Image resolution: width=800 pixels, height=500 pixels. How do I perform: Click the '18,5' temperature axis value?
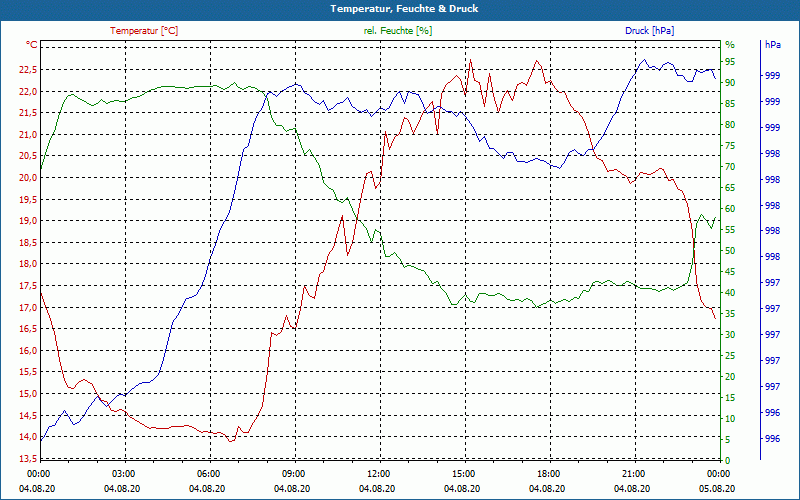click(28, 243)
